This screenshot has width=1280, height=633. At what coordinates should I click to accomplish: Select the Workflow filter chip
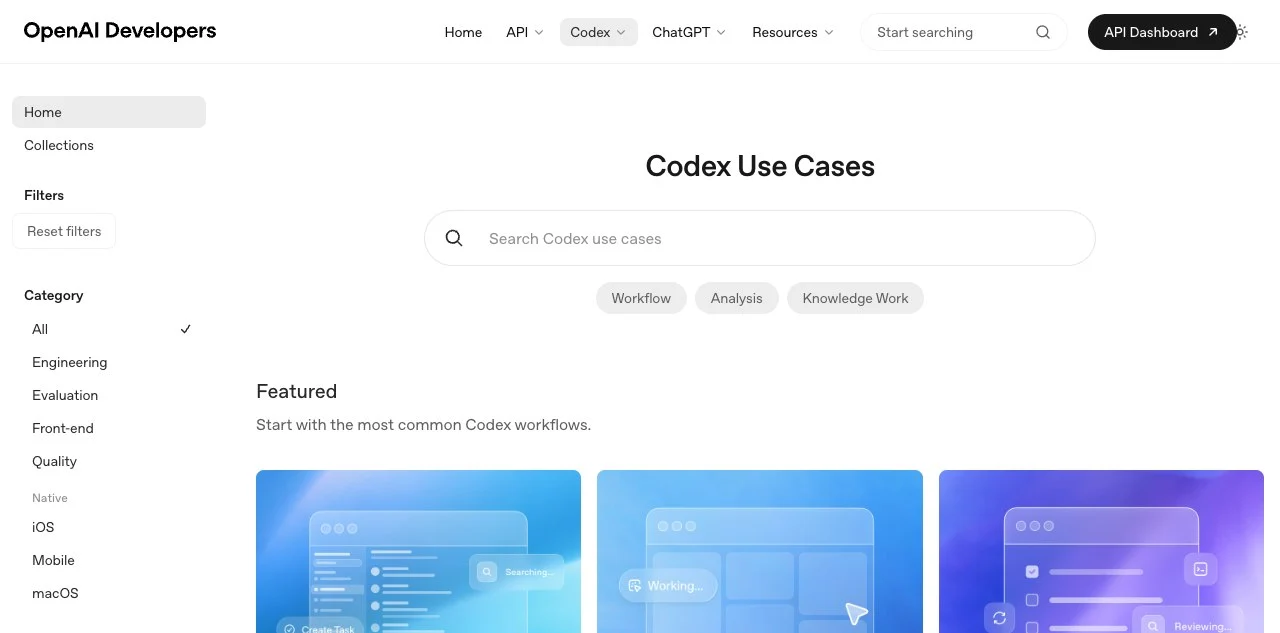pos(641,298)
